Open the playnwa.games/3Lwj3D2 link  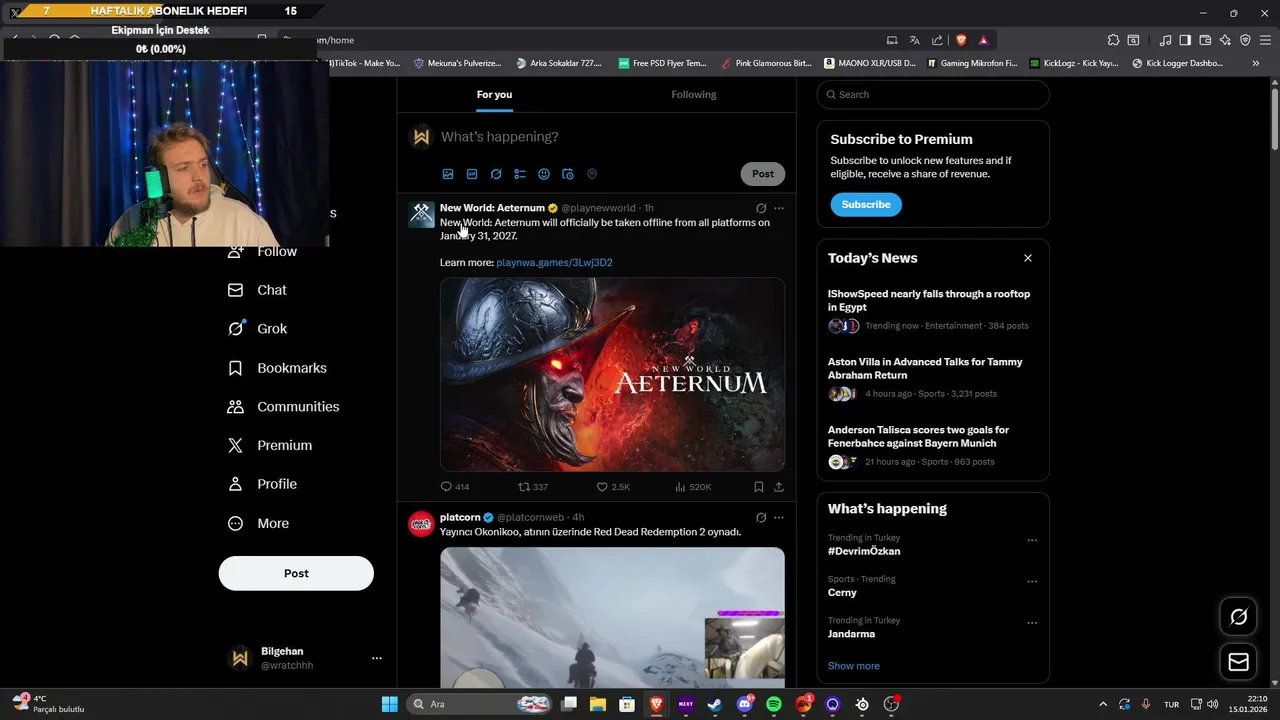(554, 263)
